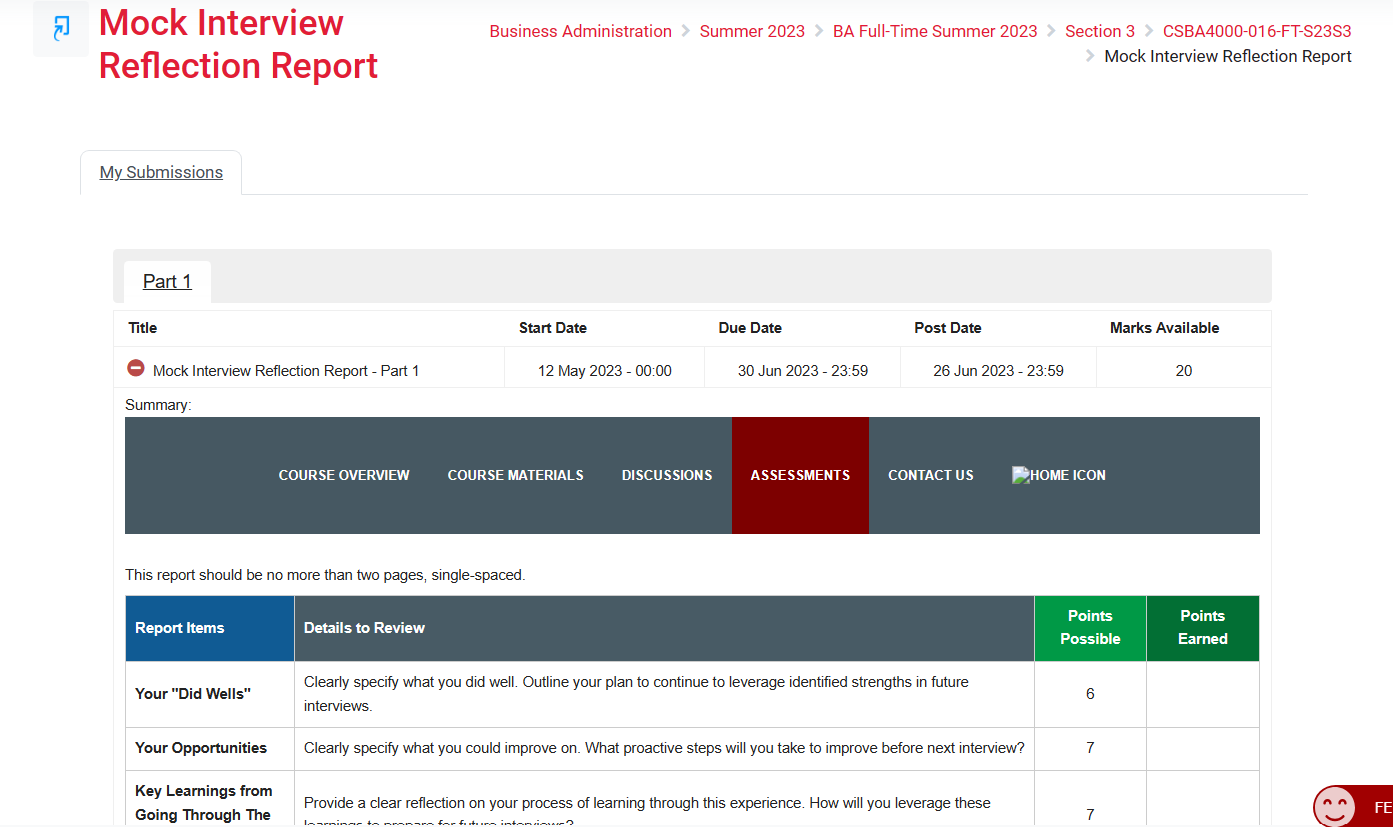
Task: Click the due date 30 Jun 2023 - 23:59
Action: (x=803, y=371)
